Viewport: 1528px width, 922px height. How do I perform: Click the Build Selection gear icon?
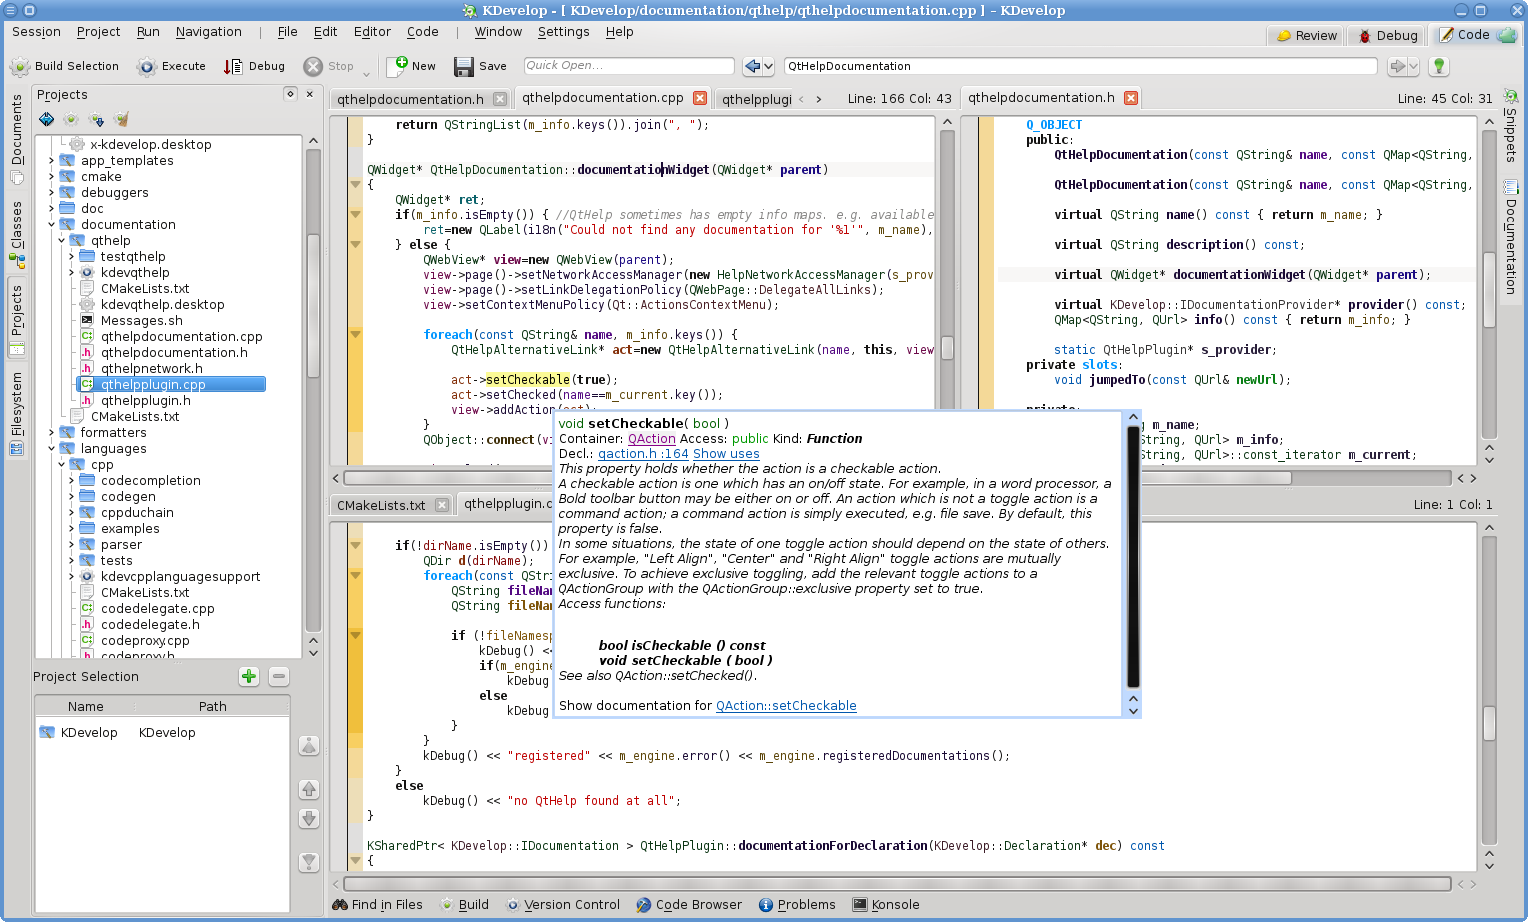click(18, 66)
